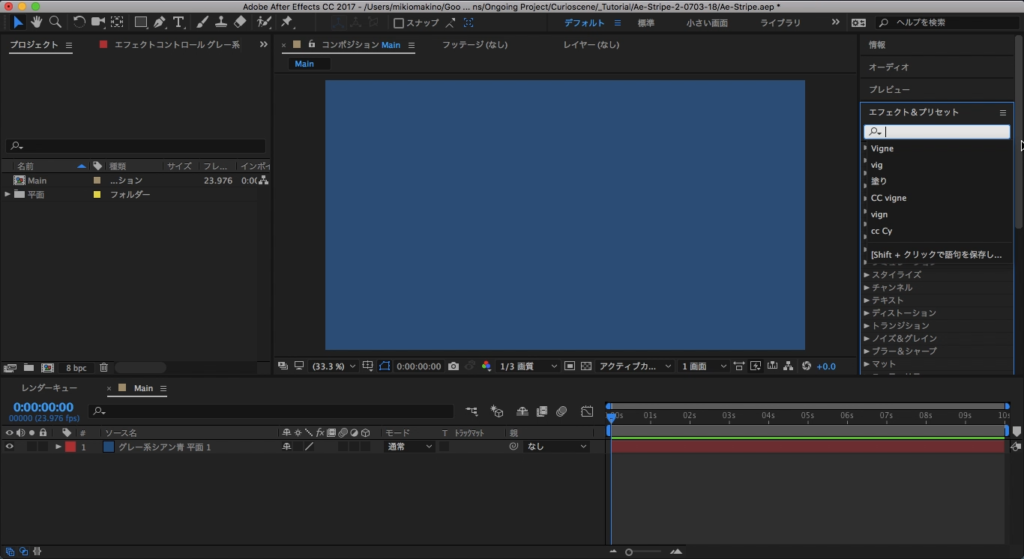This screenshot has height=559, width=1024.
Task: Select the Puppet Pin tool
Action: (287, 22)
